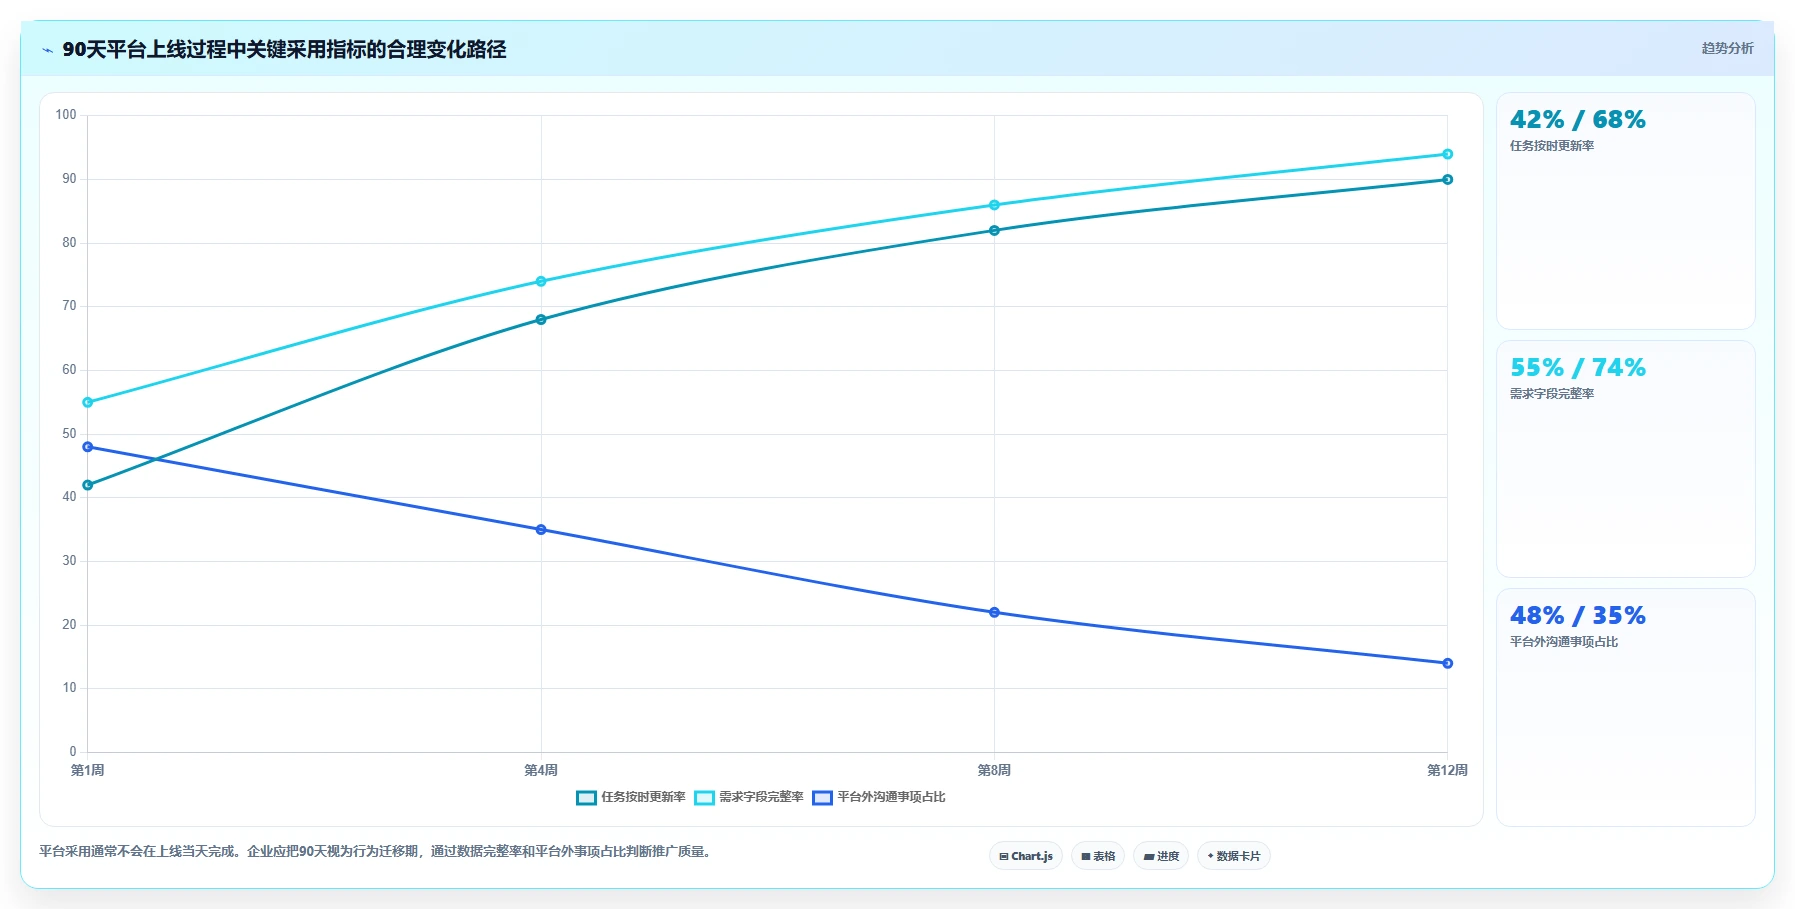Click the 需求字段完整率 data point at 第8周
This screenshot has width=1795, height=909.
point(994,205)
